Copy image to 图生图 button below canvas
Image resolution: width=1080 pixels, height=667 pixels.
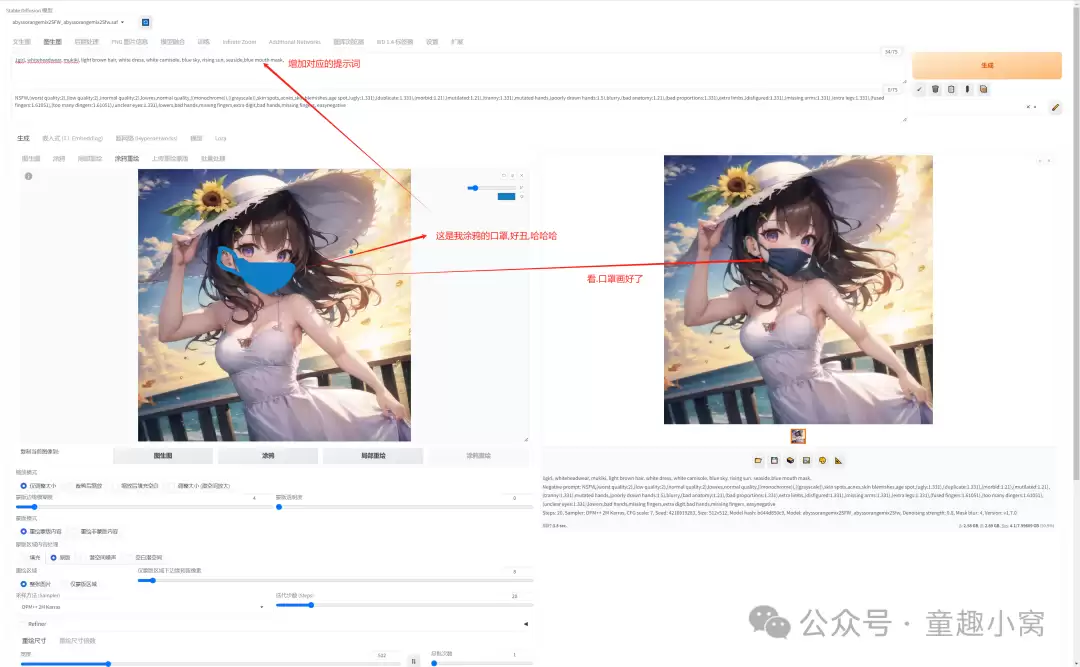163,455
